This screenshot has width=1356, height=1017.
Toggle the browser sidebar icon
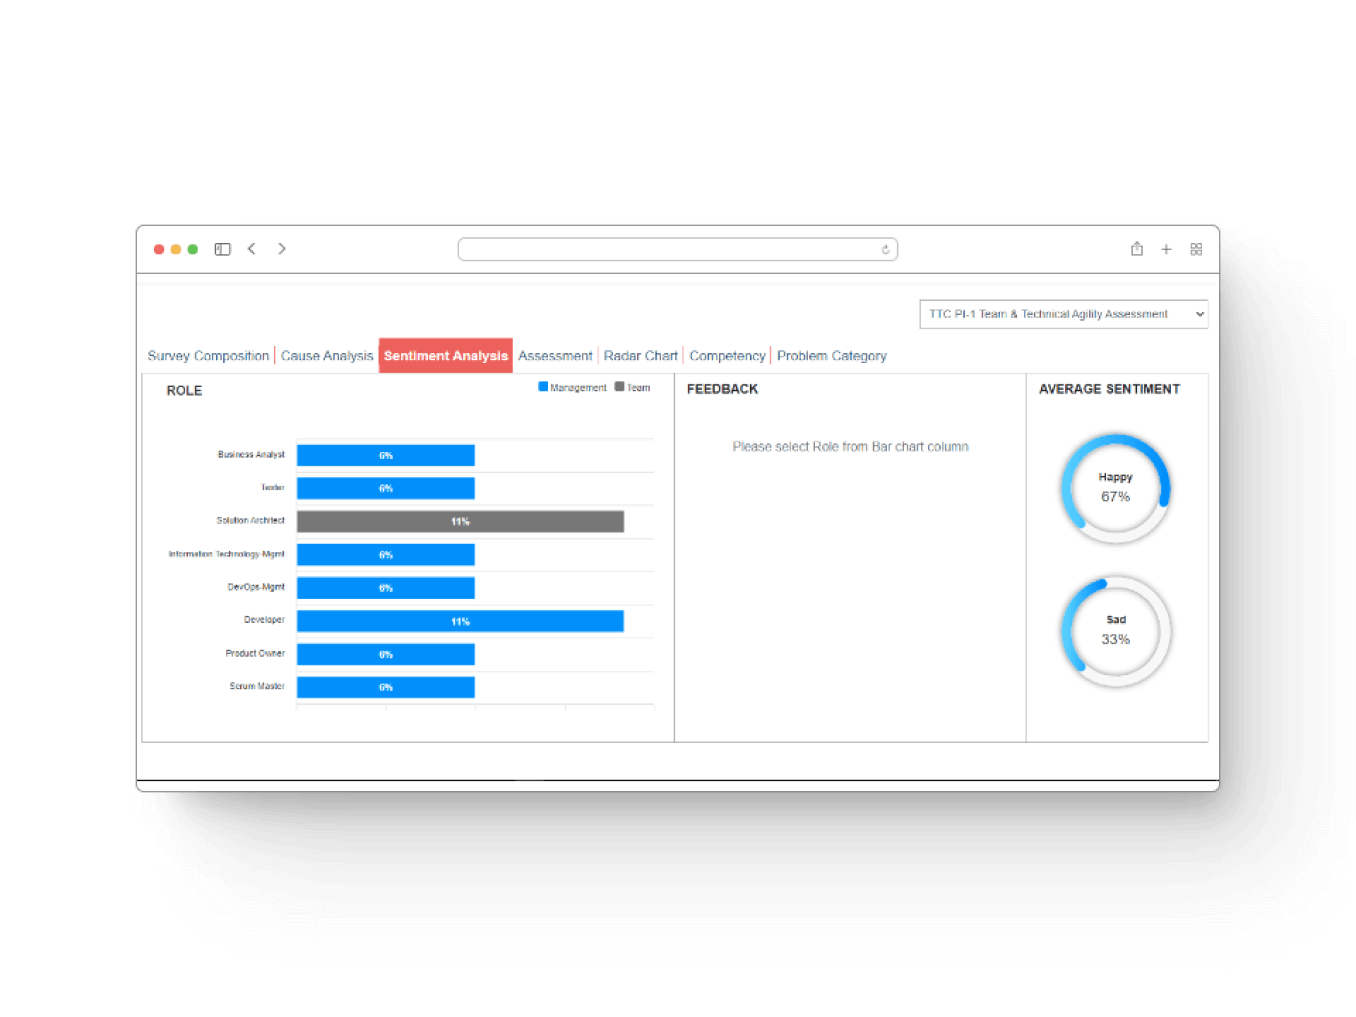(222, 249)
